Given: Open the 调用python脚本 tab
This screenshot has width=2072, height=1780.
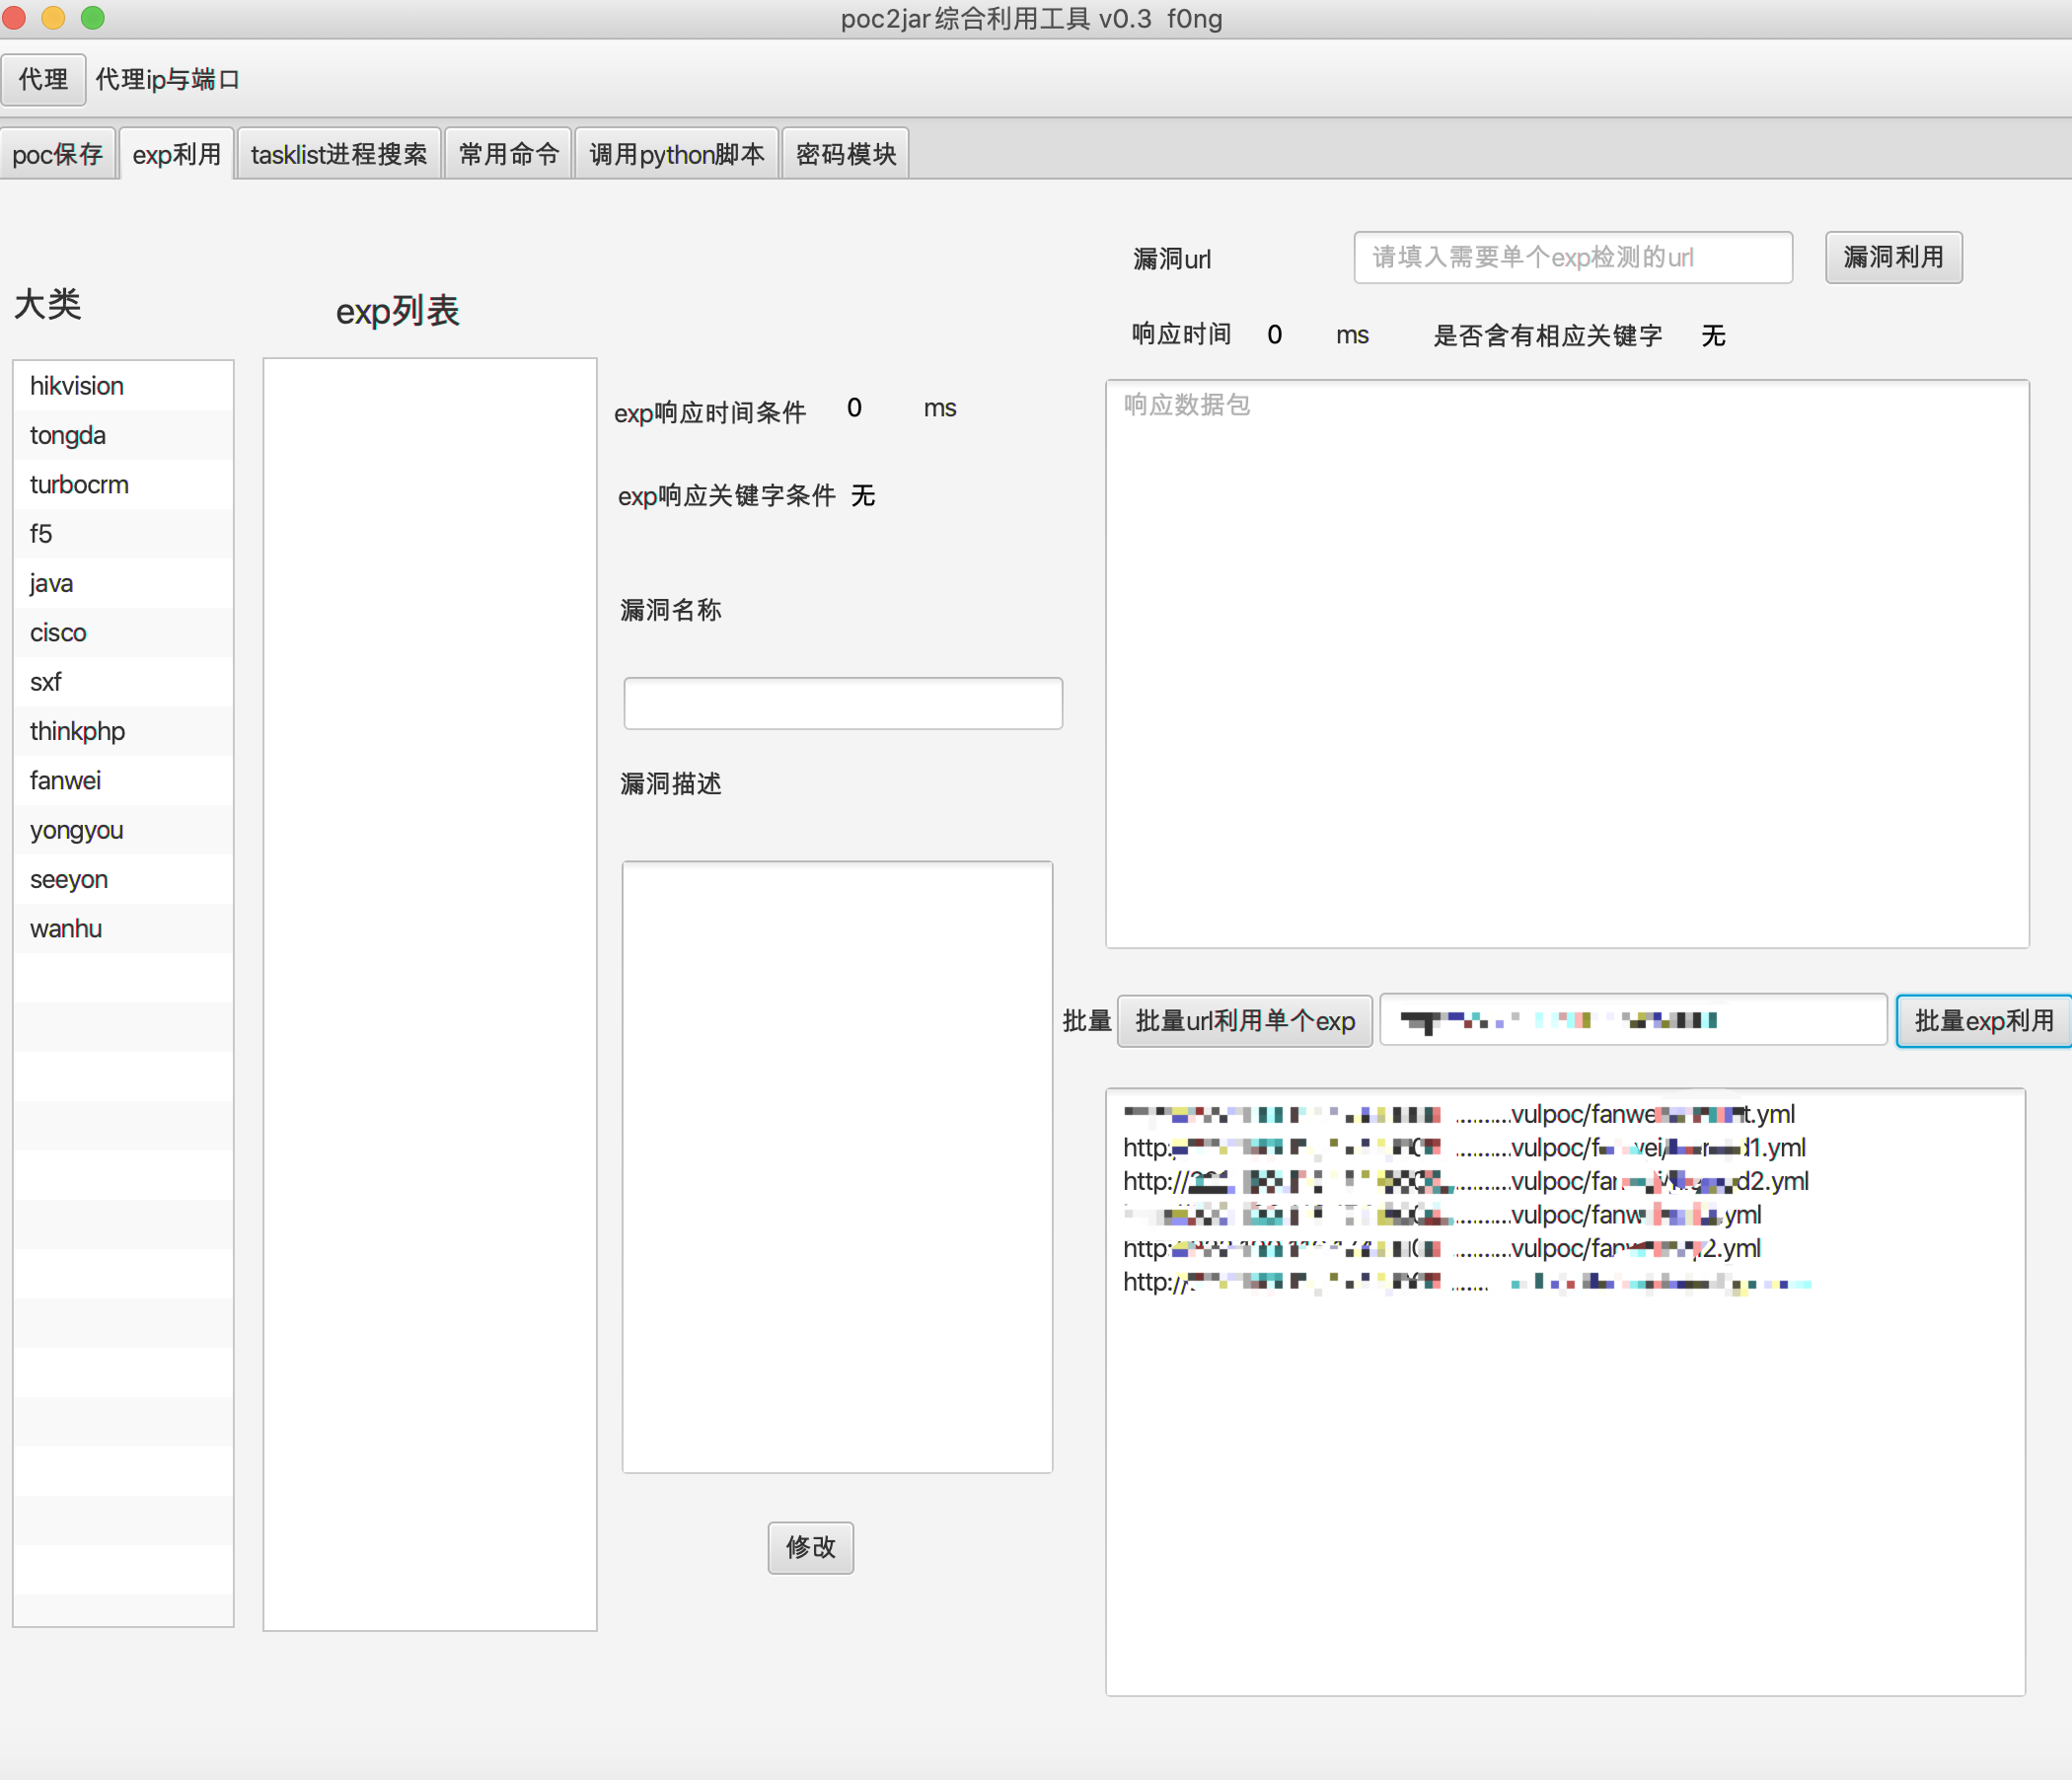Looking at the screenshot, I should [x=676, y=154].
